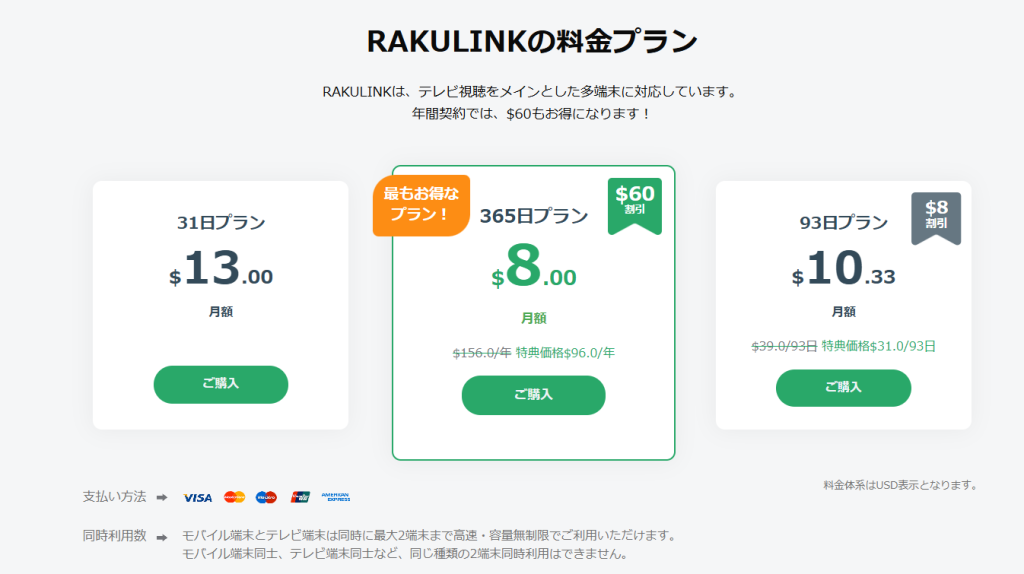Click the 特典価格$96.0/年 offer text
The width and height of the screenshot is (1024, 574).
[x=565, y=352]
